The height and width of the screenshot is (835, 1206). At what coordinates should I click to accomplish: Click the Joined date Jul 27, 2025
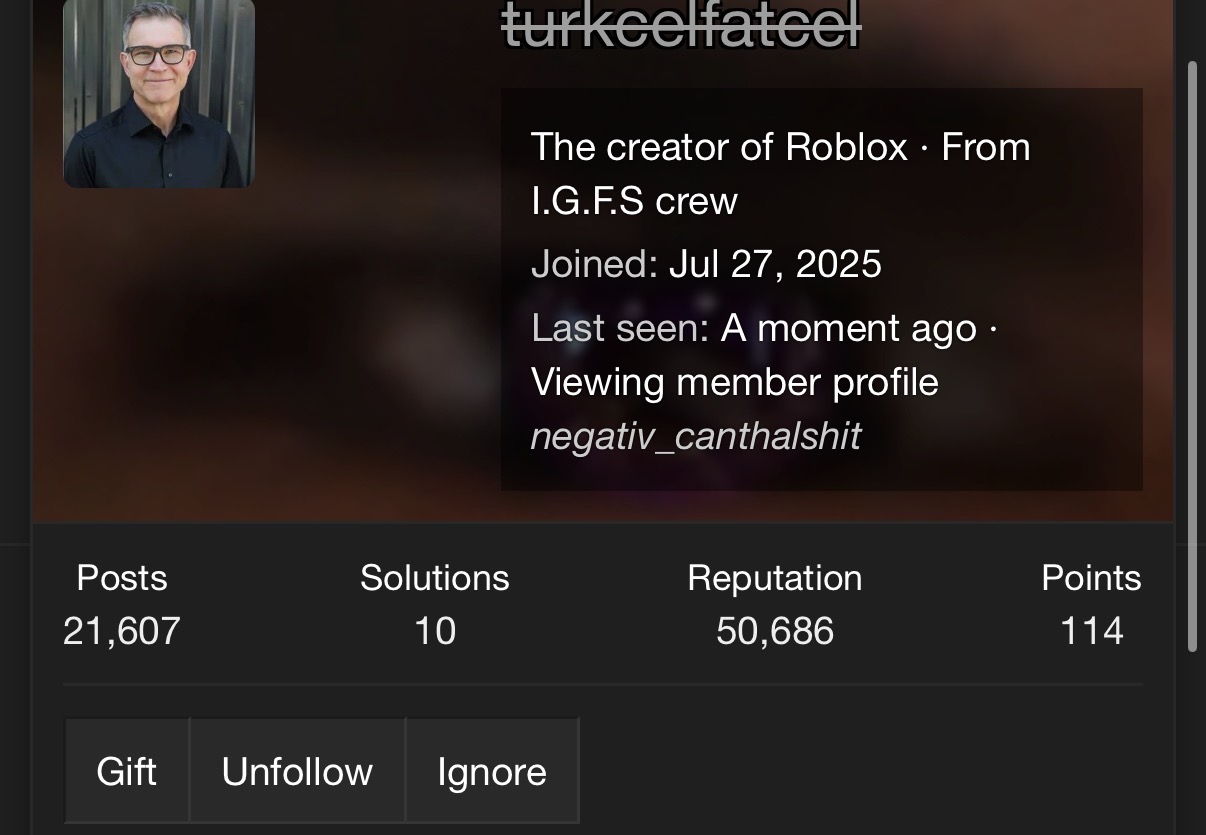tap(775, 264)
